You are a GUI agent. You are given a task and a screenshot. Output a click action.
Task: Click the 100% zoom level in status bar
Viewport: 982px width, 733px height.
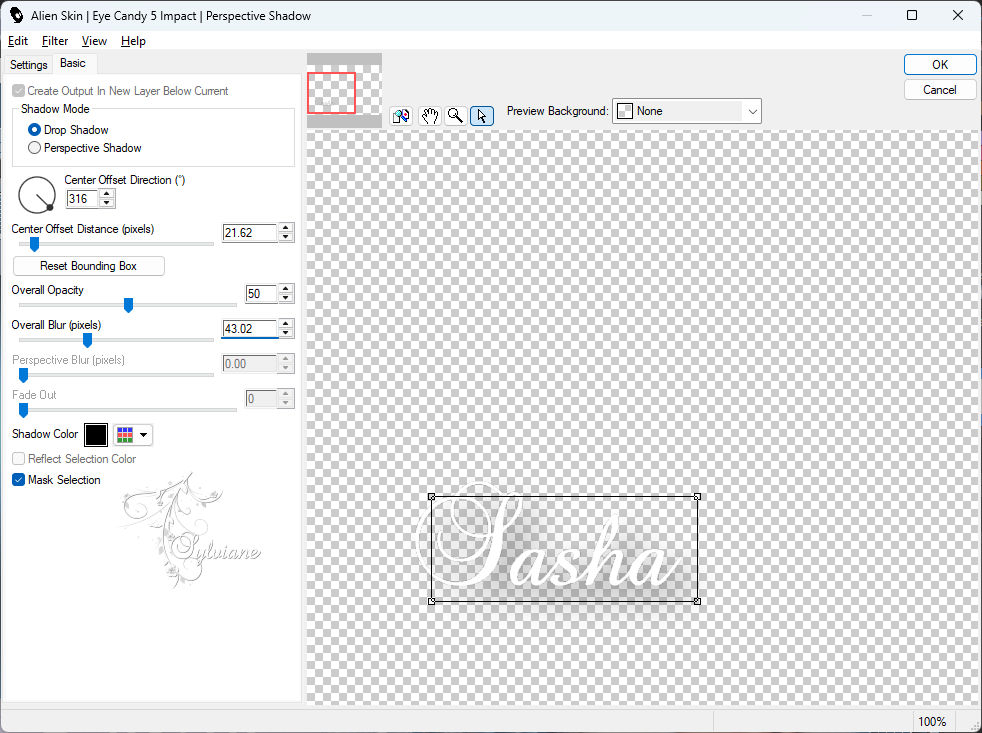[932, 722]
